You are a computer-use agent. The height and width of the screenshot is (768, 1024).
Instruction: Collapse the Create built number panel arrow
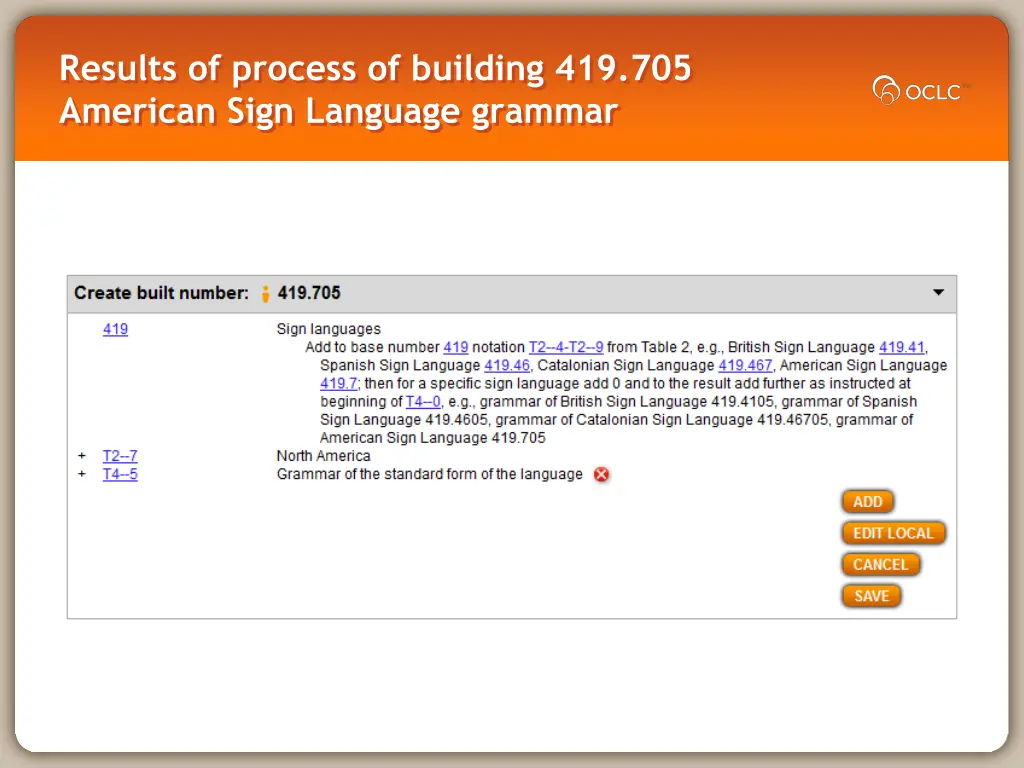(938, 293)
